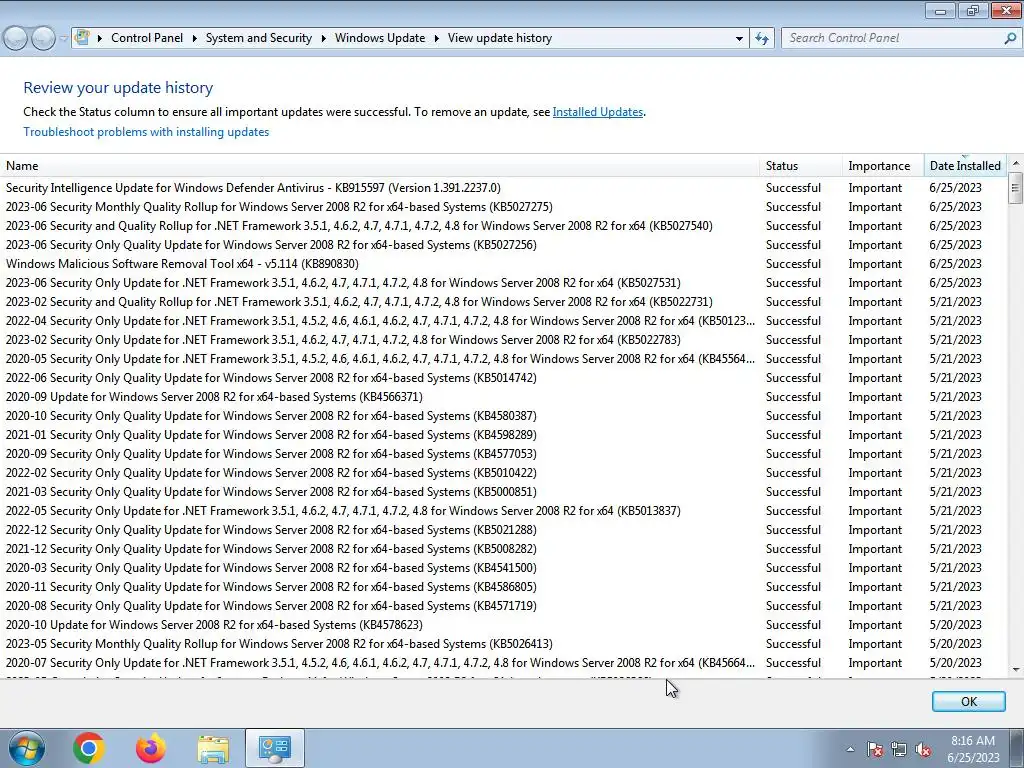Select Windows Malicious Software Removal Tool row
Image resolution: width=1024 pixels, height=768 pixels.
[x=503, y=264]
